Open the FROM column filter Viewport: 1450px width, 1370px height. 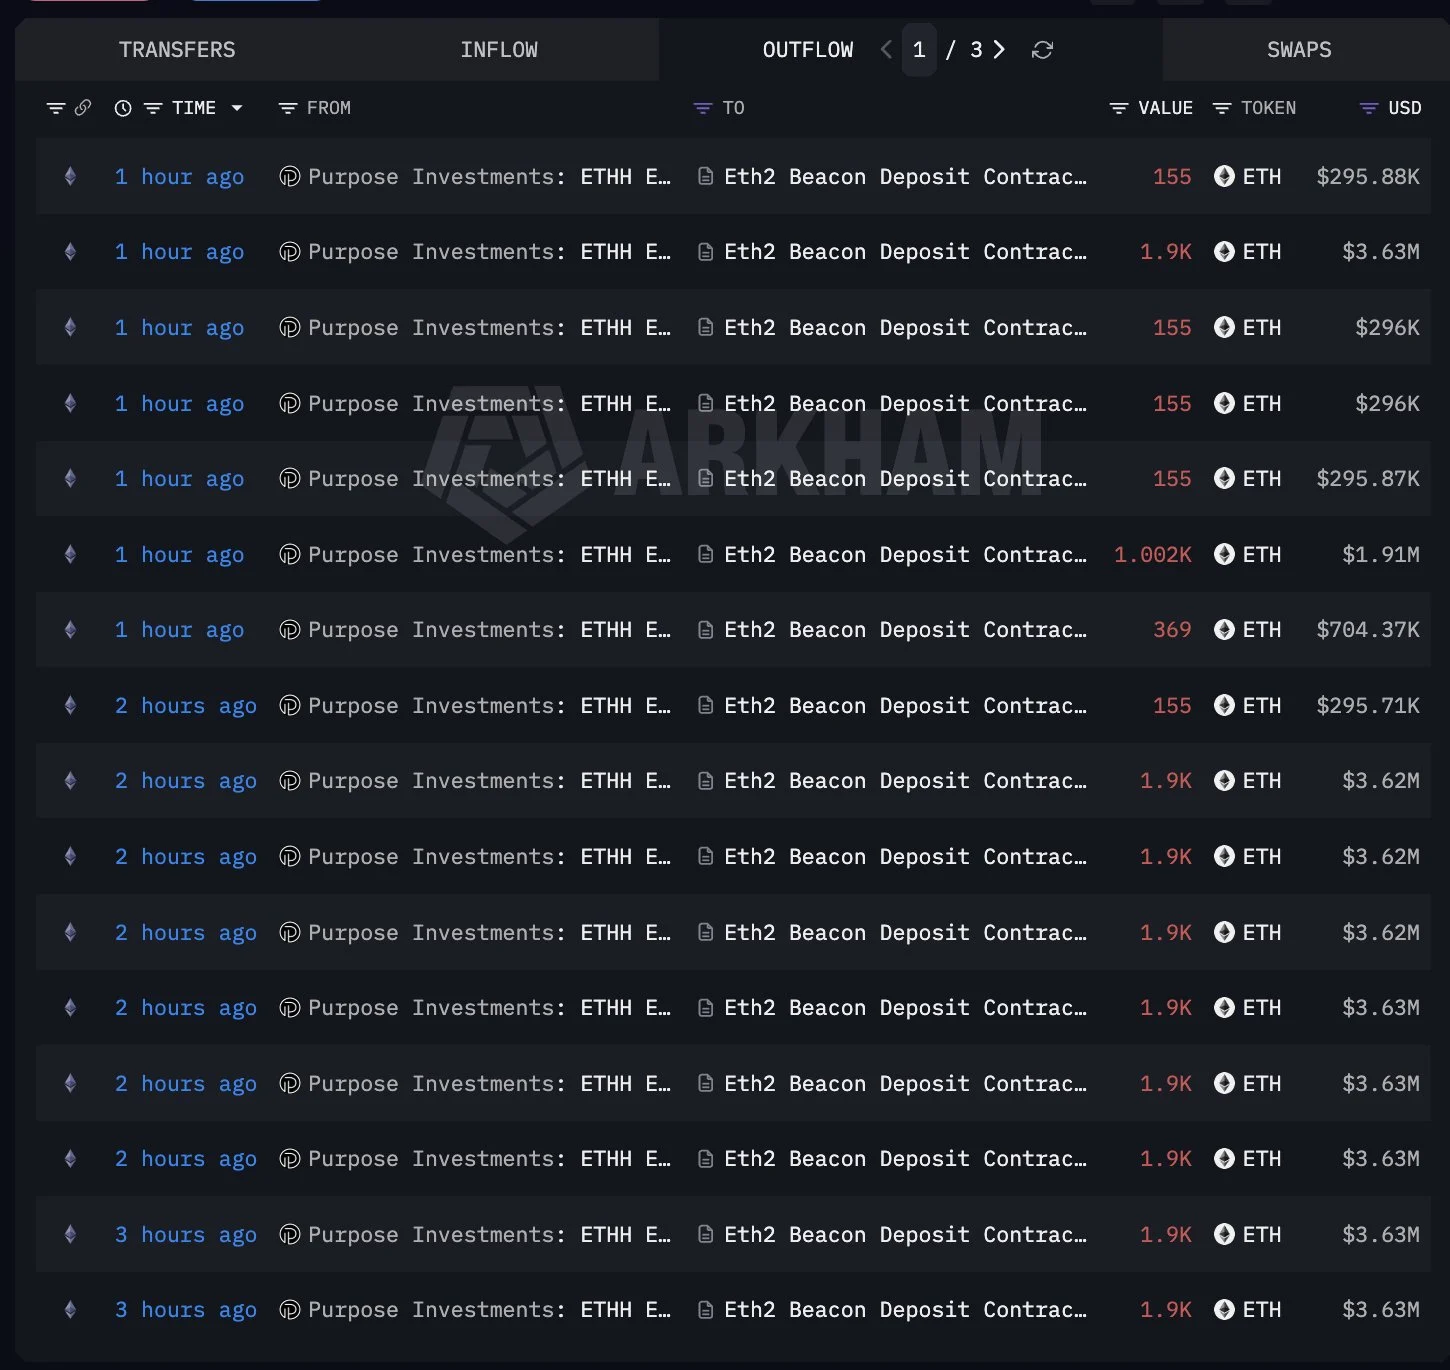288,108
